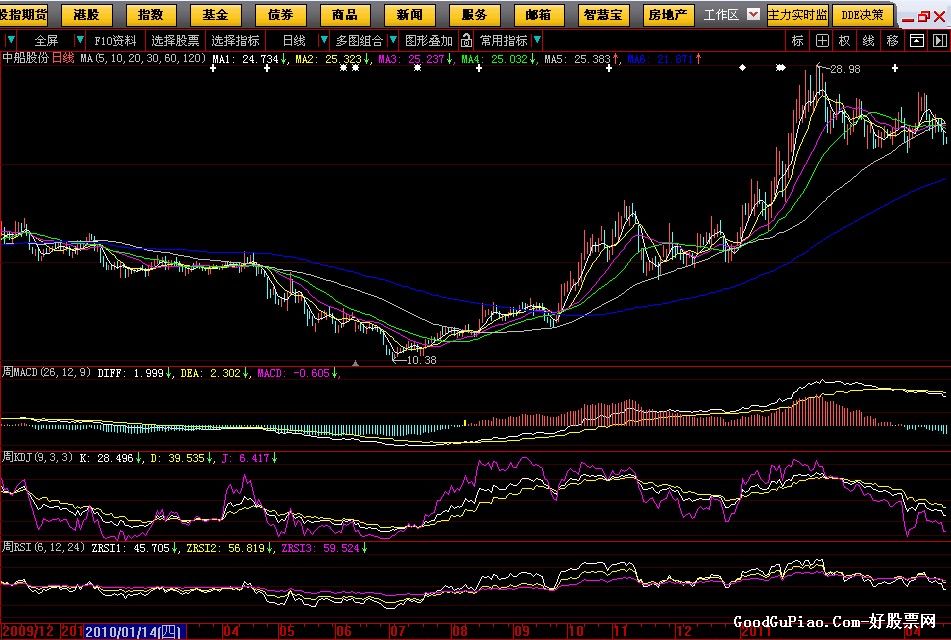The width and height of the screenshot is (951, 640).
Task: Open the 基金 tab
Action: (215, 15)
